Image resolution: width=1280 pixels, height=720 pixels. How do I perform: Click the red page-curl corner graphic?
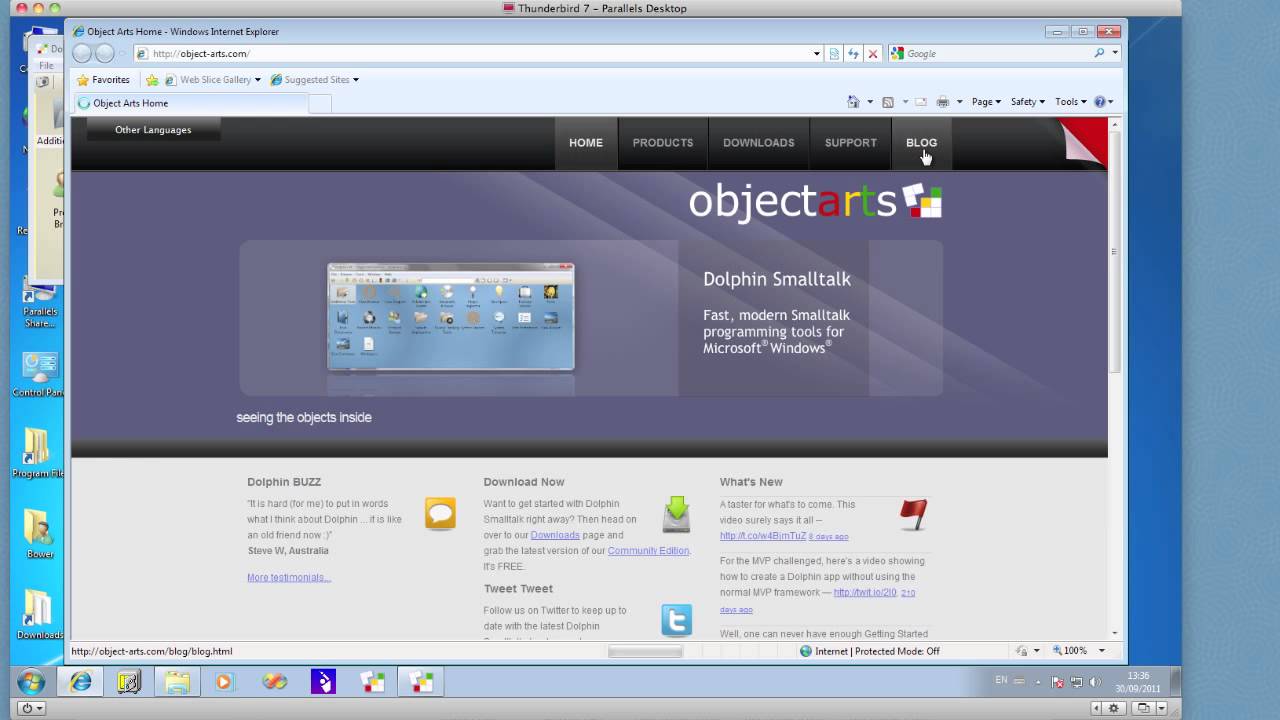tap(1084, 141)
